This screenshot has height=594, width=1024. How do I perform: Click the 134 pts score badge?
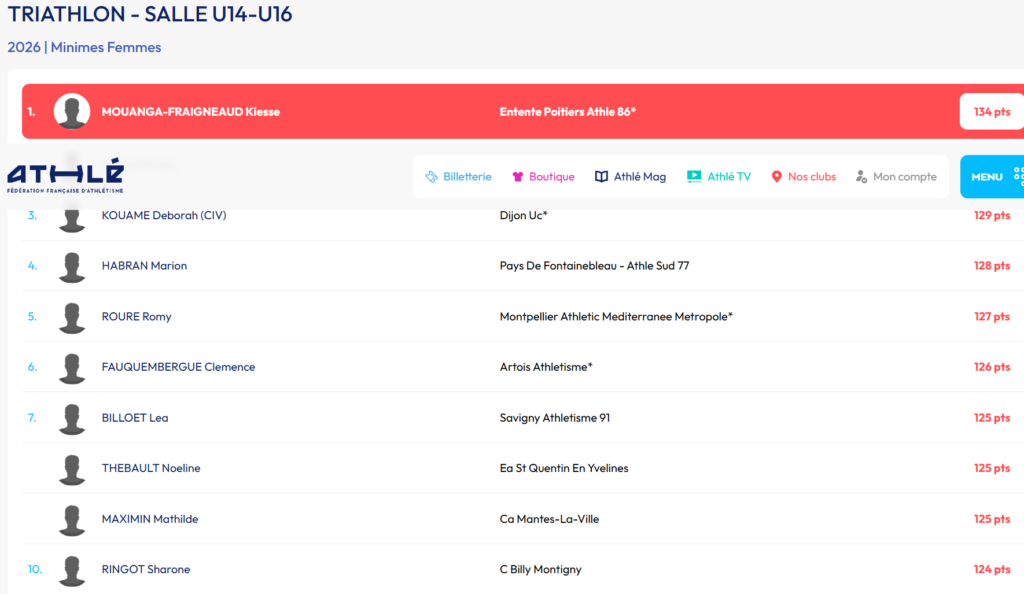pyautogui.click(x=991, y=112)
